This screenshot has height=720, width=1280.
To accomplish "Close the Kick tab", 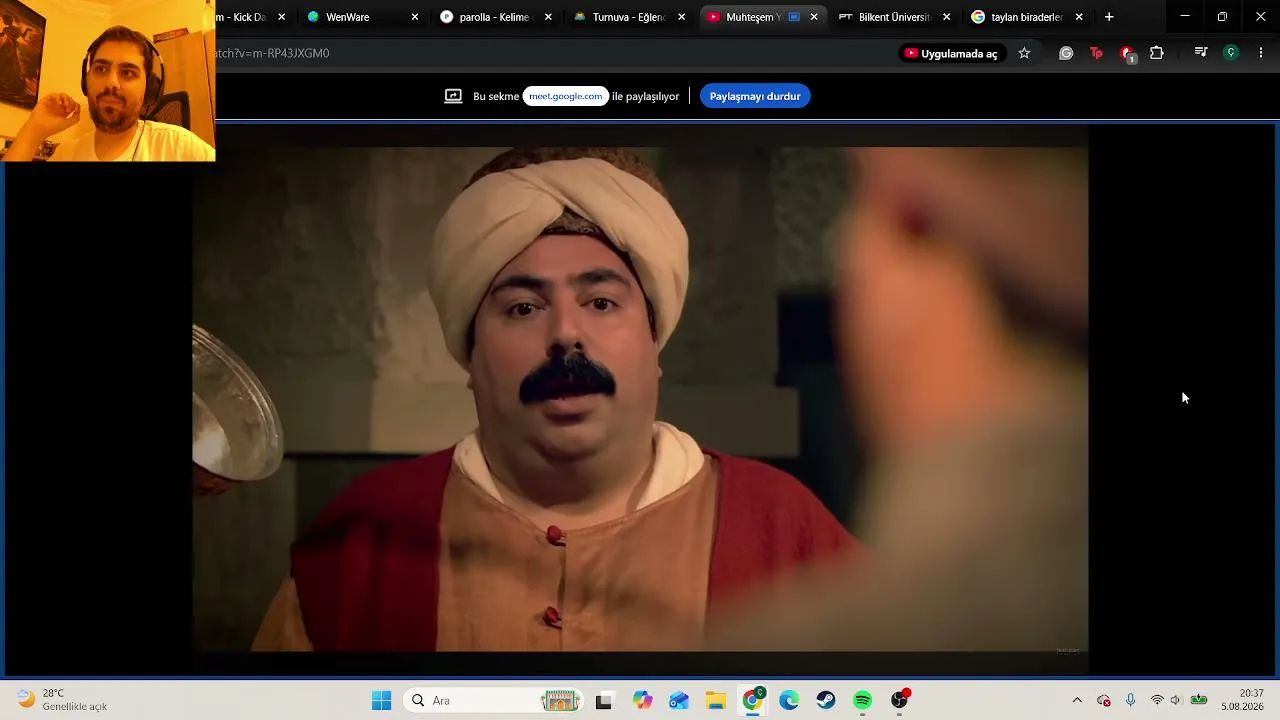I will coord(281,17).
